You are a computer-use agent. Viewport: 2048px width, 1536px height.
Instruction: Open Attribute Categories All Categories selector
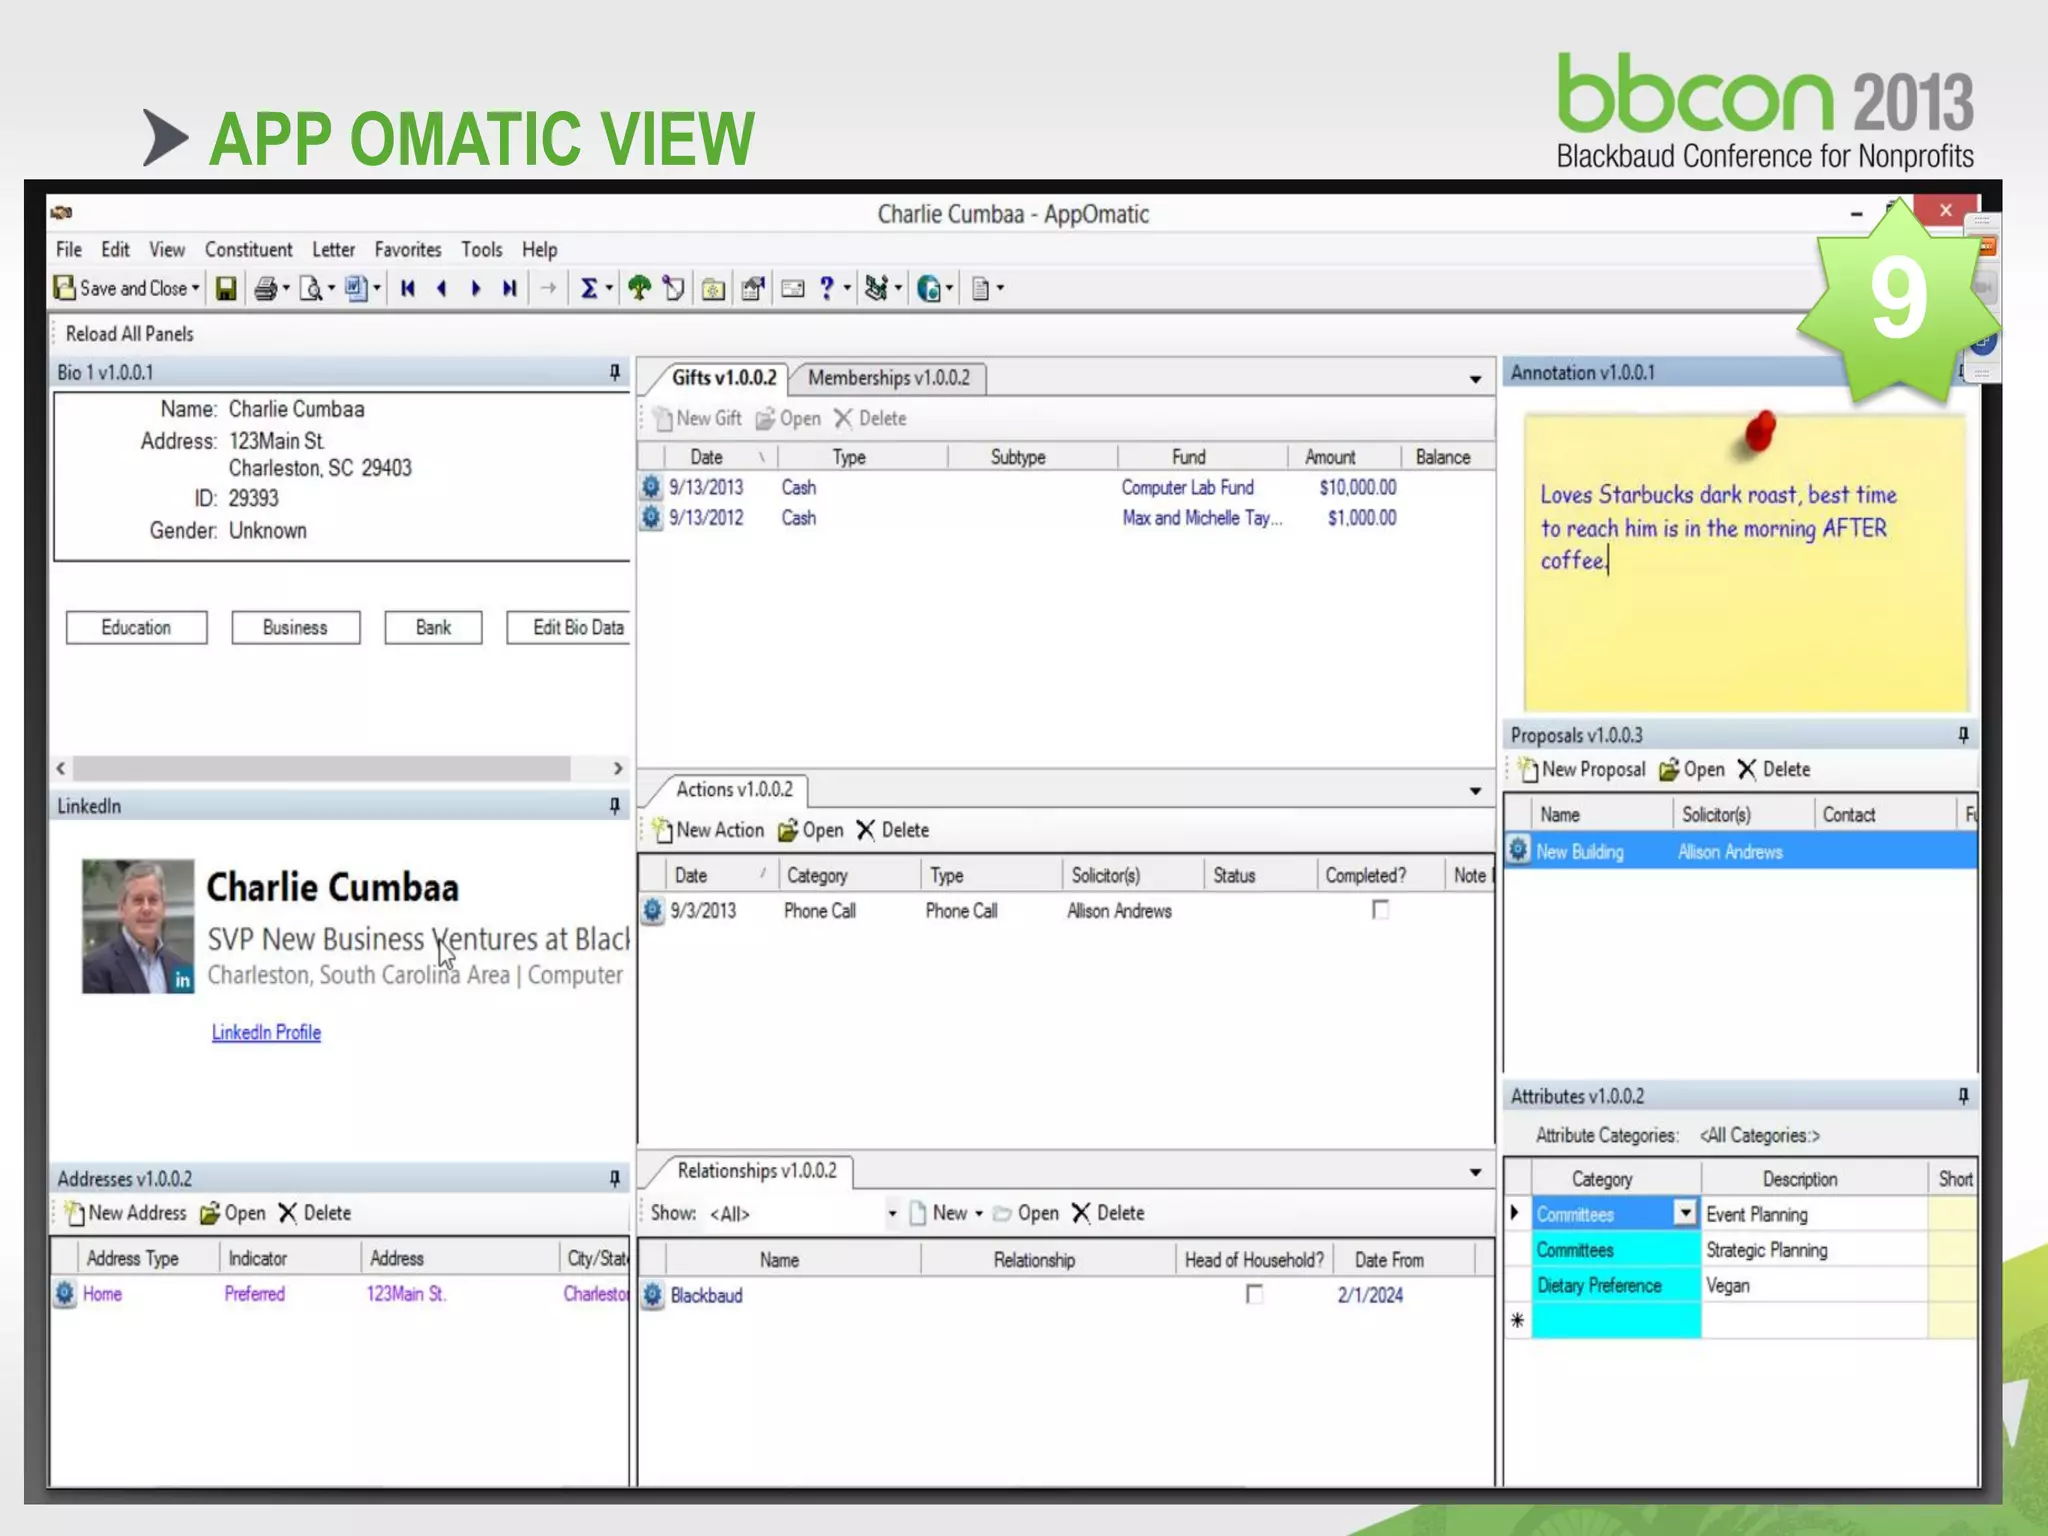(x=1759, y=1135)
